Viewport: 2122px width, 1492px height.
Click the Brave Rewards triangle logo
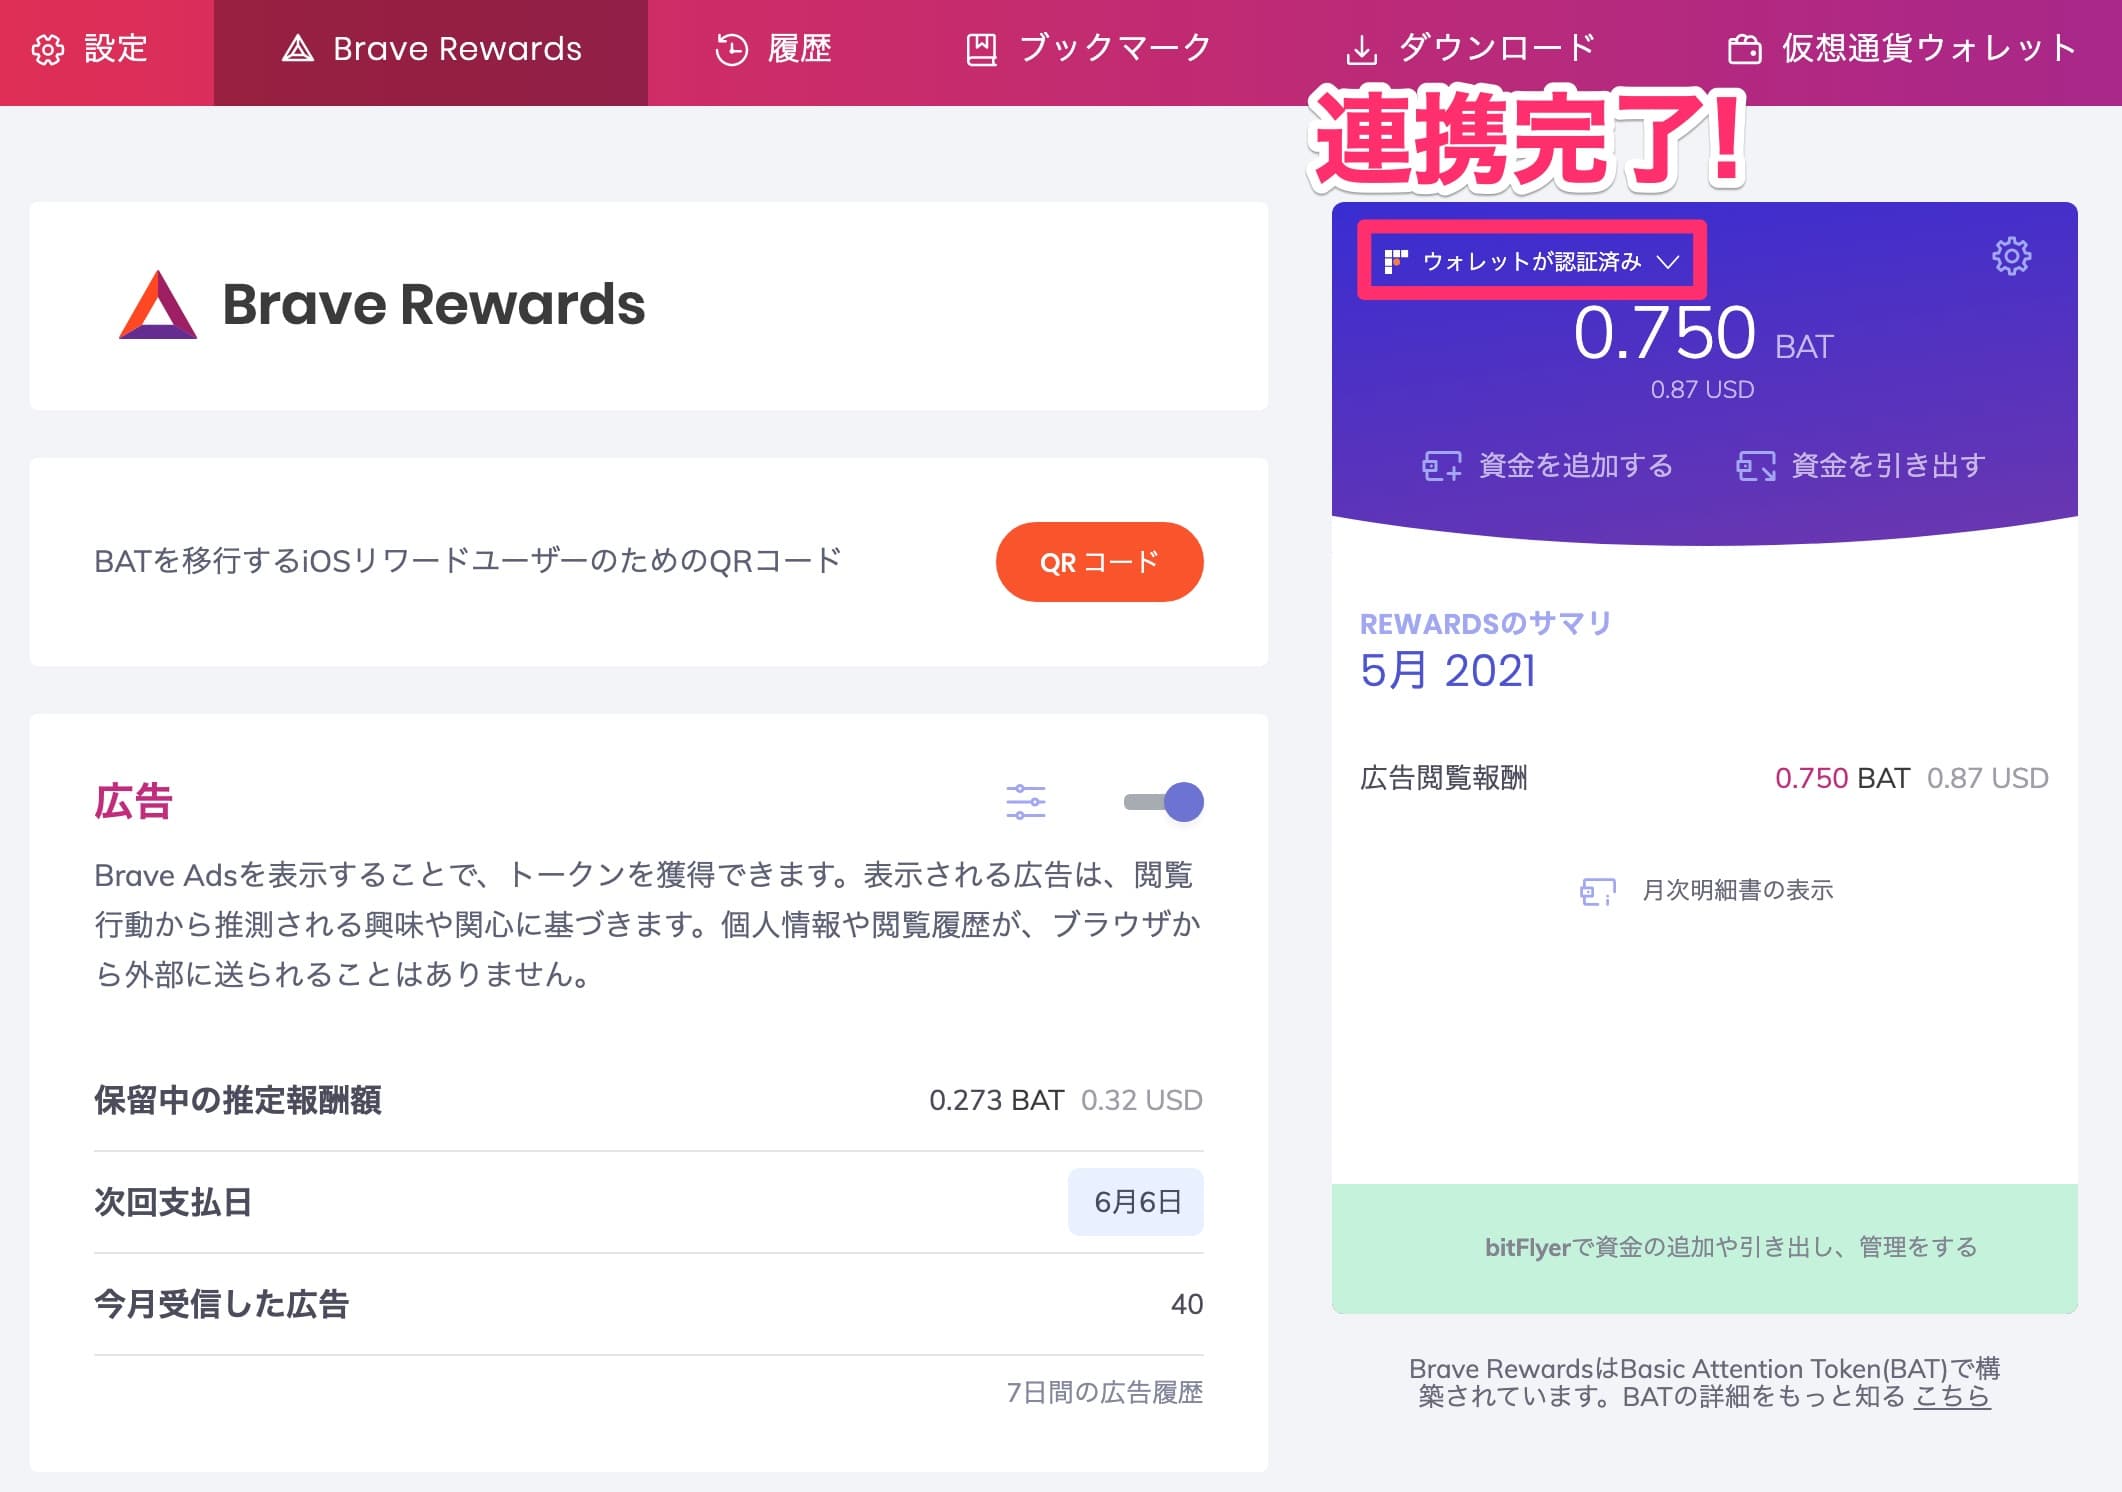[x=158, y=305]
